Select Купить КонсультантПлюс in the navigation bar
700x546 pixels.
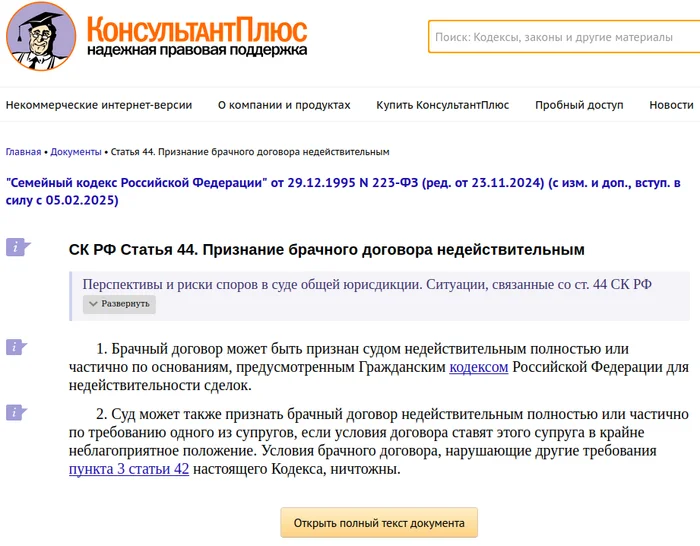click(x=442, y=105)
